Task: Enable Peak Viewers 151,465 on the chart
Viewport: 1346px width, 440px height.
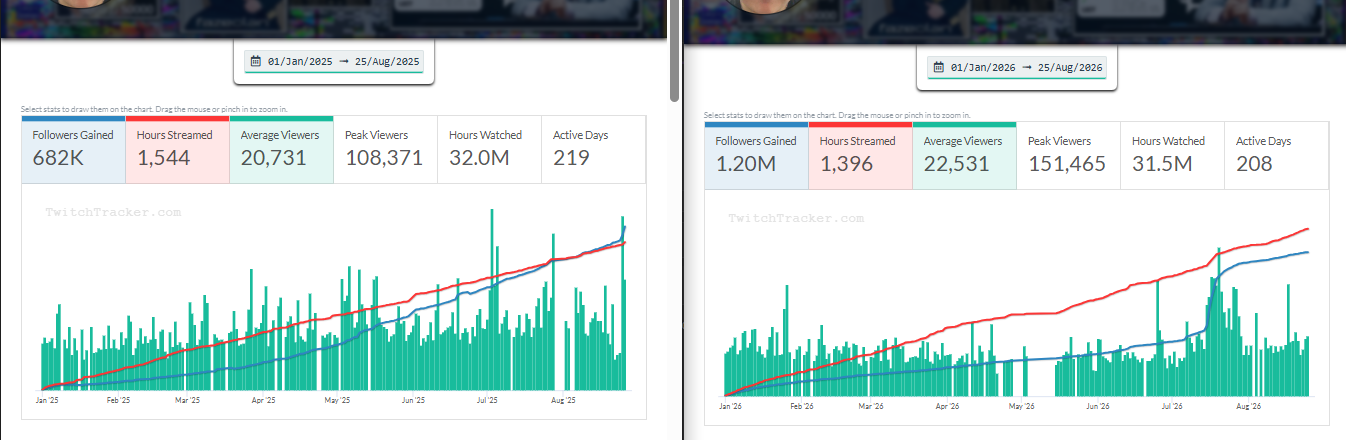Action: pyautogui.click(x=1069, y=156)
